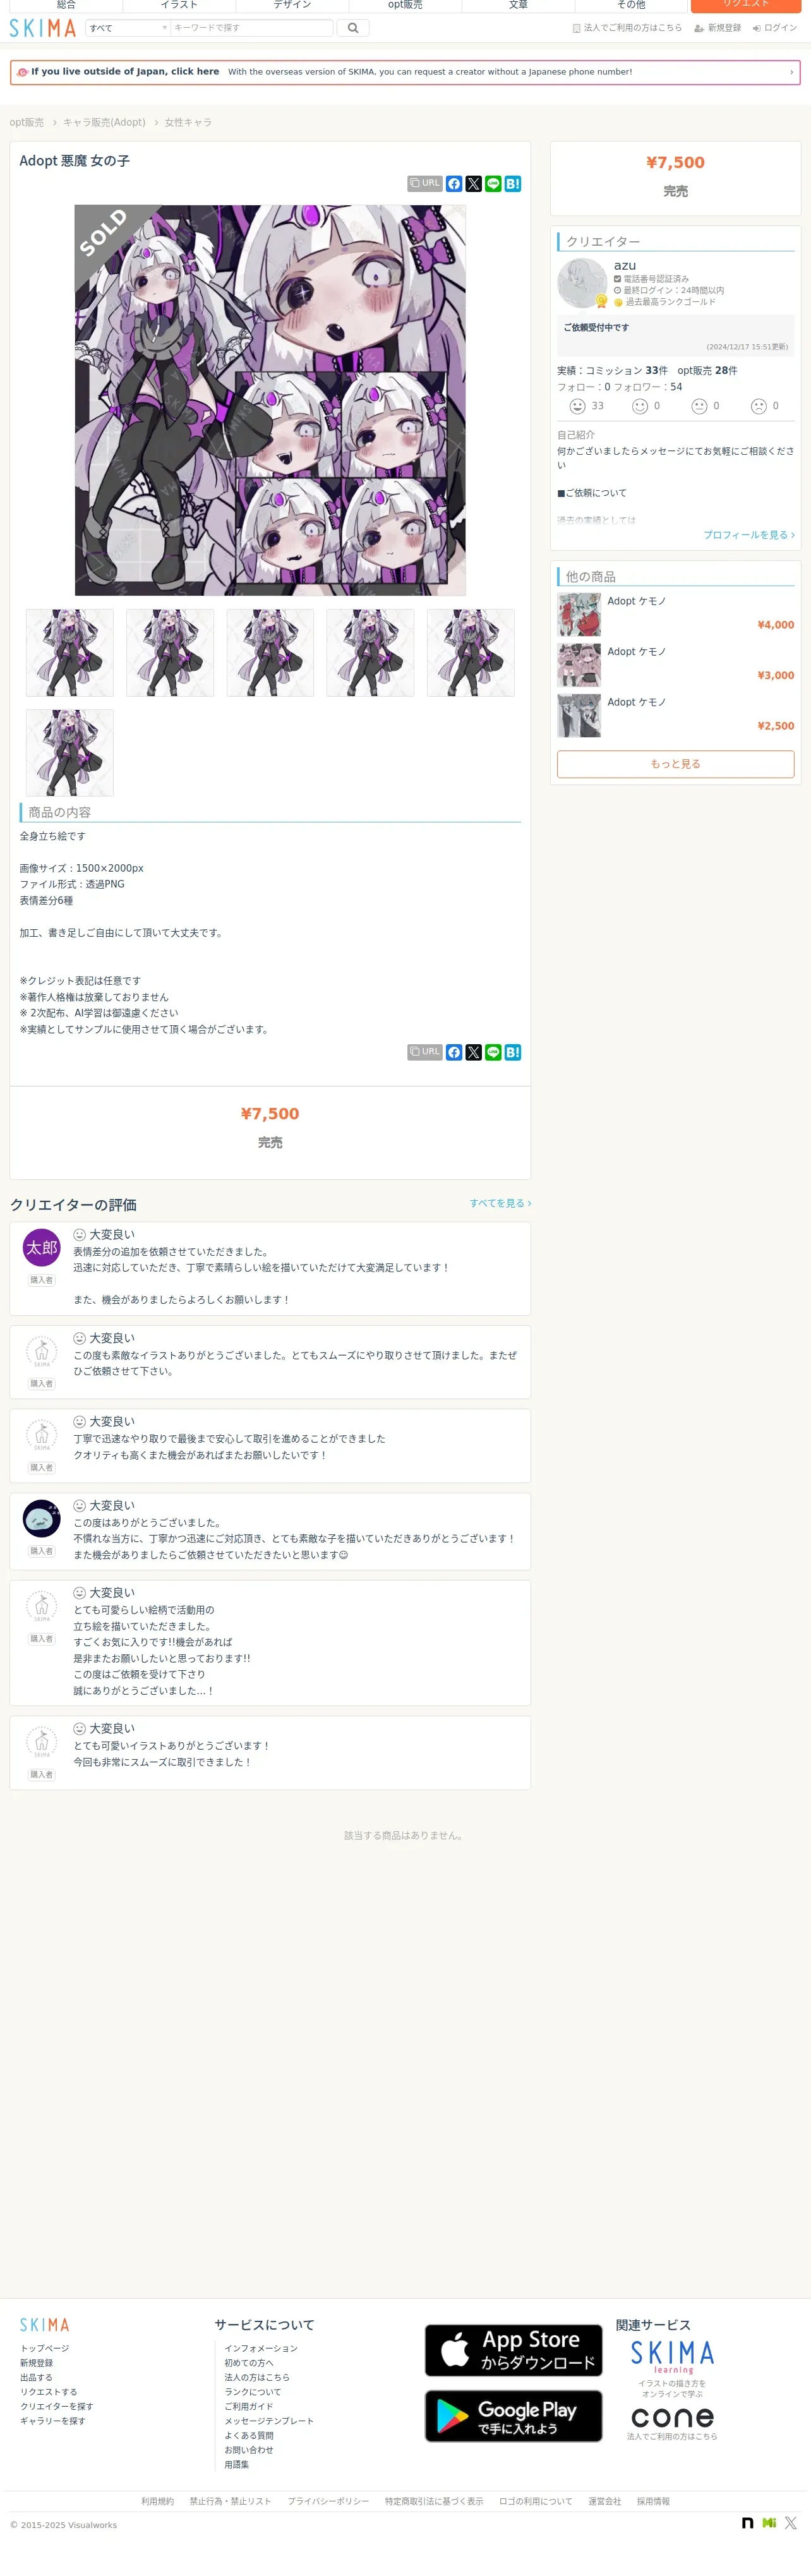Click the orange リクエスト button
Viewport: 811px width, 2576px height.
(746, 5)
